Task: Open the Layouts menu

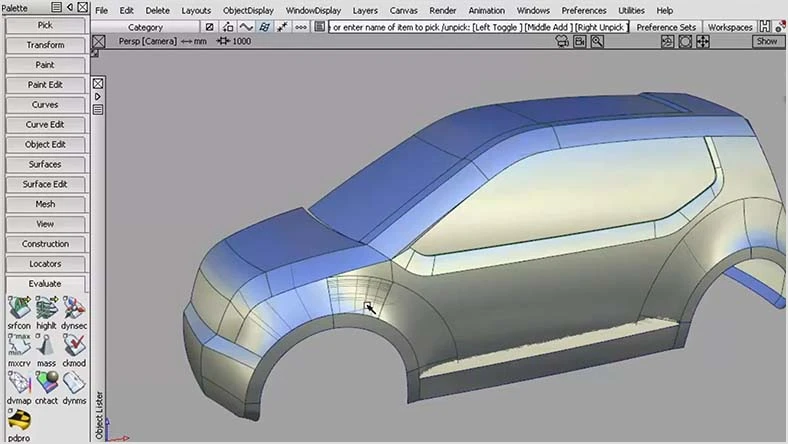Action: (196, 10)
